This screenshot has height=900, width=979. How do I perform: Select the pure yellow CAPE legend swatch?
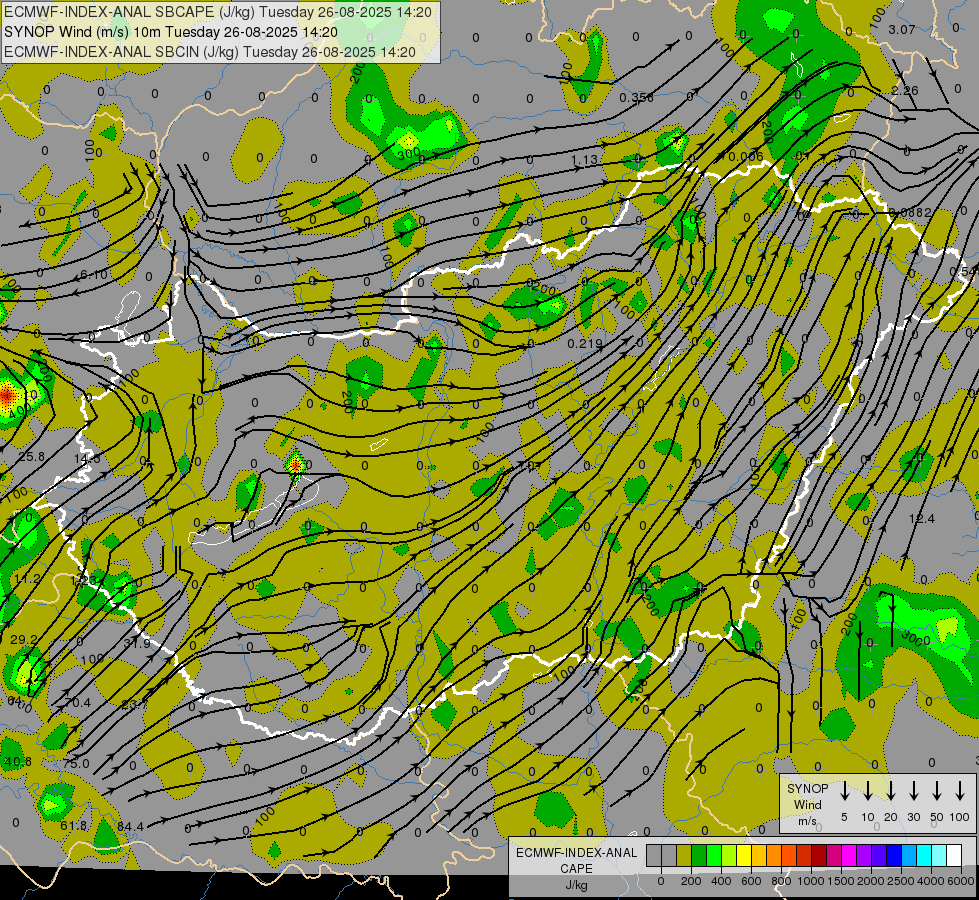point(744,855)
